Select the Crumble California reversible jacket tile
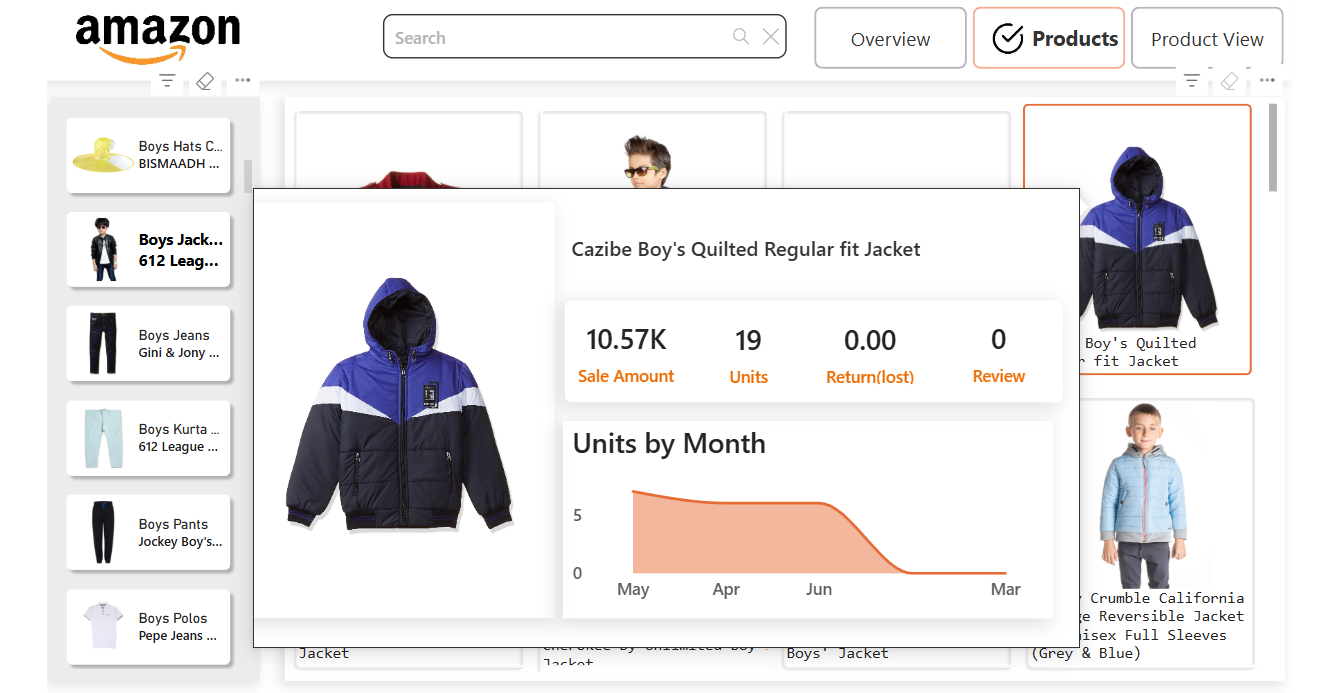 [1138, 532]
